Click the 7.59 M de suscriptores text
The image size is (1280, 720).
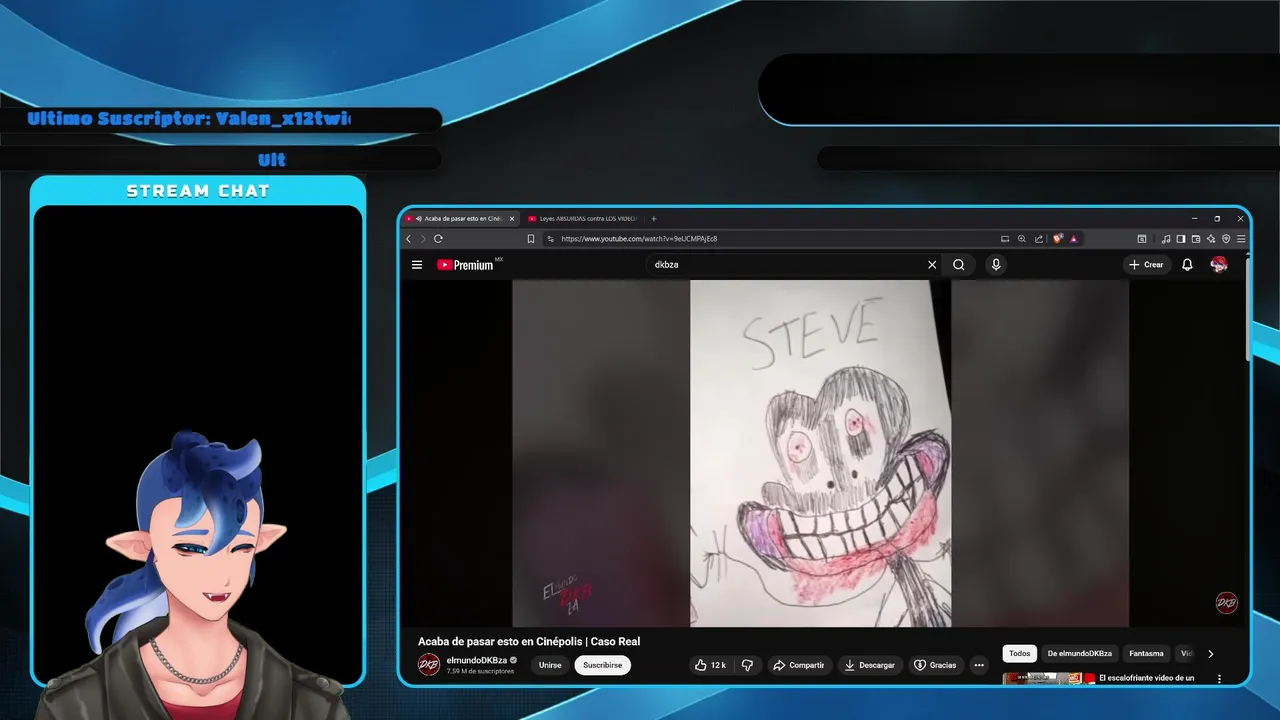(x=480, y=671)
